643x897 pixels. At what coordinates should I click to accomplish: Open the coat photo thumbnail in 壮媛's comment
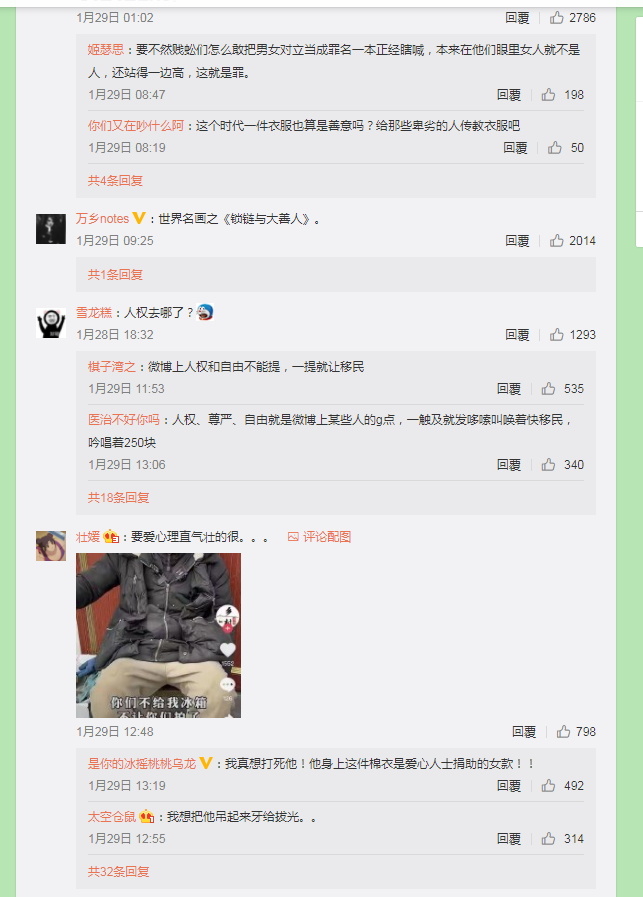[x=158, y=635]
